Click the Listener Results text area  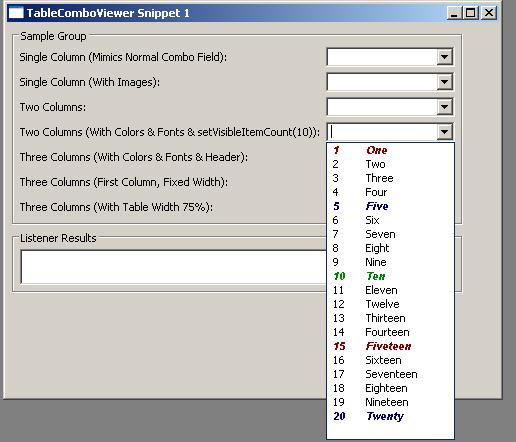pyautogui.click(x=173, y=267)
